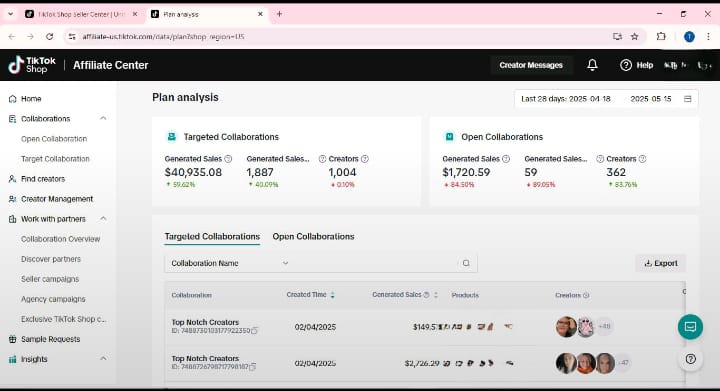Click info icon next to Targeted Generated Sales
Image resolution: width=720 pixels, height=391 pixels.
coord(228,159)
